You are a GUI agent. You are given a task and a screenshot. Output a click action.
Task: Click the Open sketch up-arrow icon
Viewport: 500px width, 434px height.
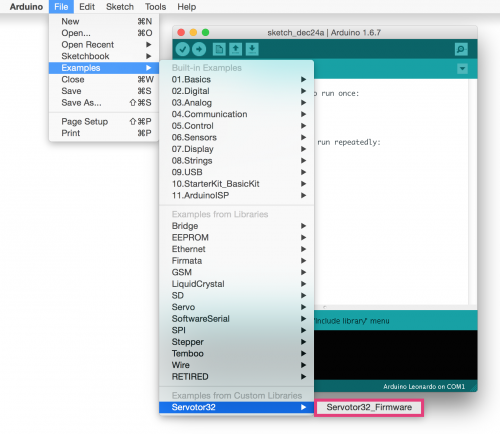tap(236, 49)
